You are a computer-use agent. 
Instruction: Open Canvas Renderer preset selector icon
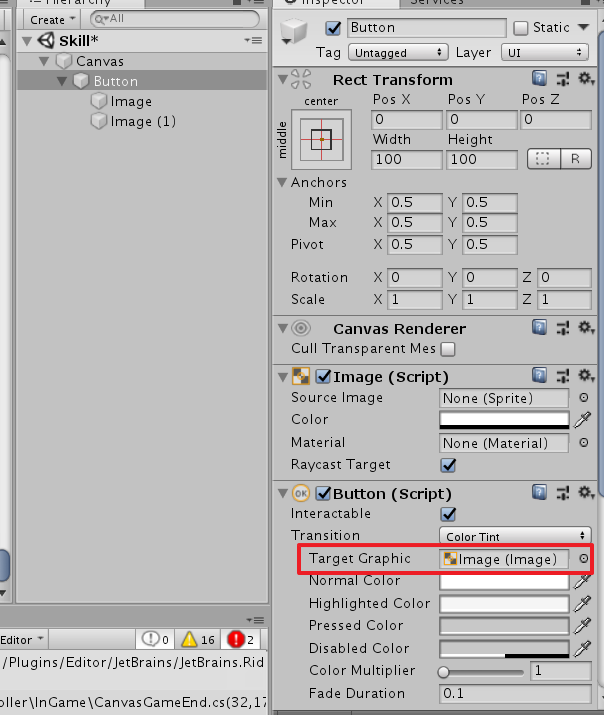563,328
